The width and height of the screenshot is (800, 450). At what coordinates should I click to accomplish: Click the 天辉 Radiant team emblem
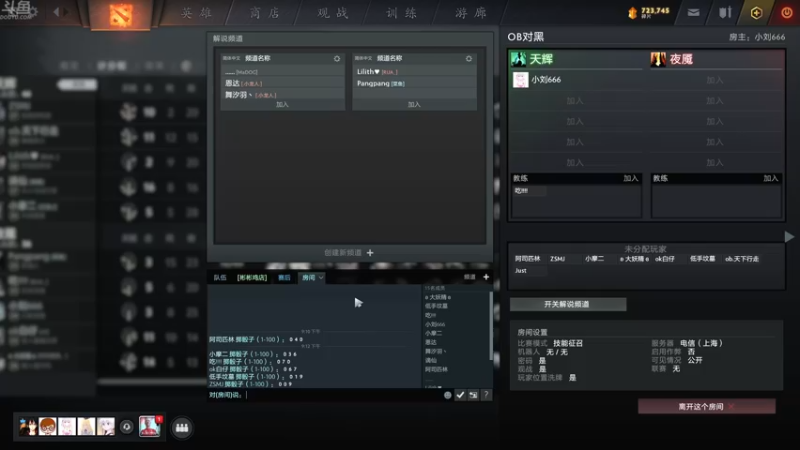pyautogui.click(x=518, y=59)
